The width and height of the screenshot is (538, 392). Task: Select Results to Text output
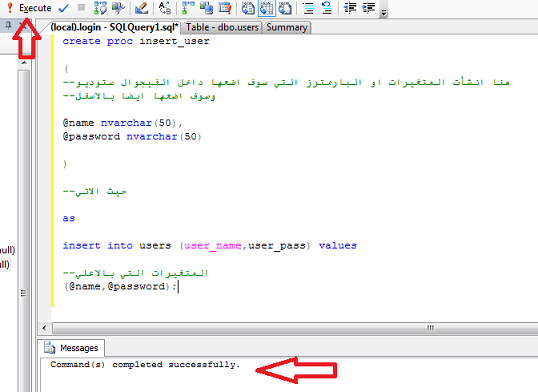point(248,8)
